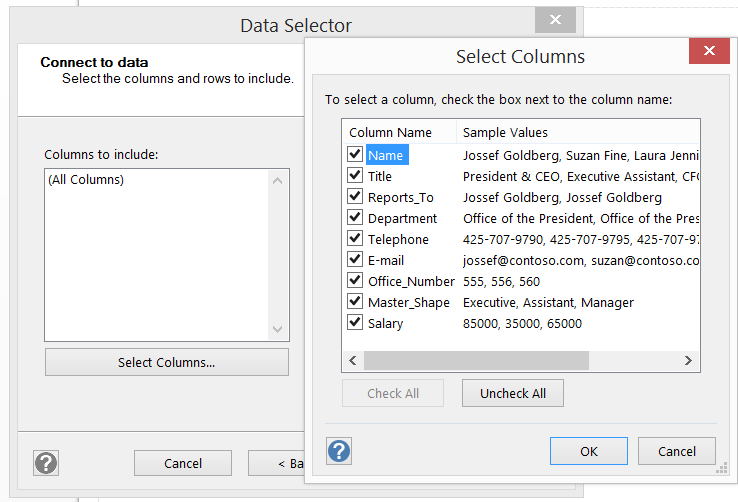This screenshot has height=502, width=738.
Task: Cancel the Select Columns dialog
Action: pyautogui.click(x=676, y=451)
